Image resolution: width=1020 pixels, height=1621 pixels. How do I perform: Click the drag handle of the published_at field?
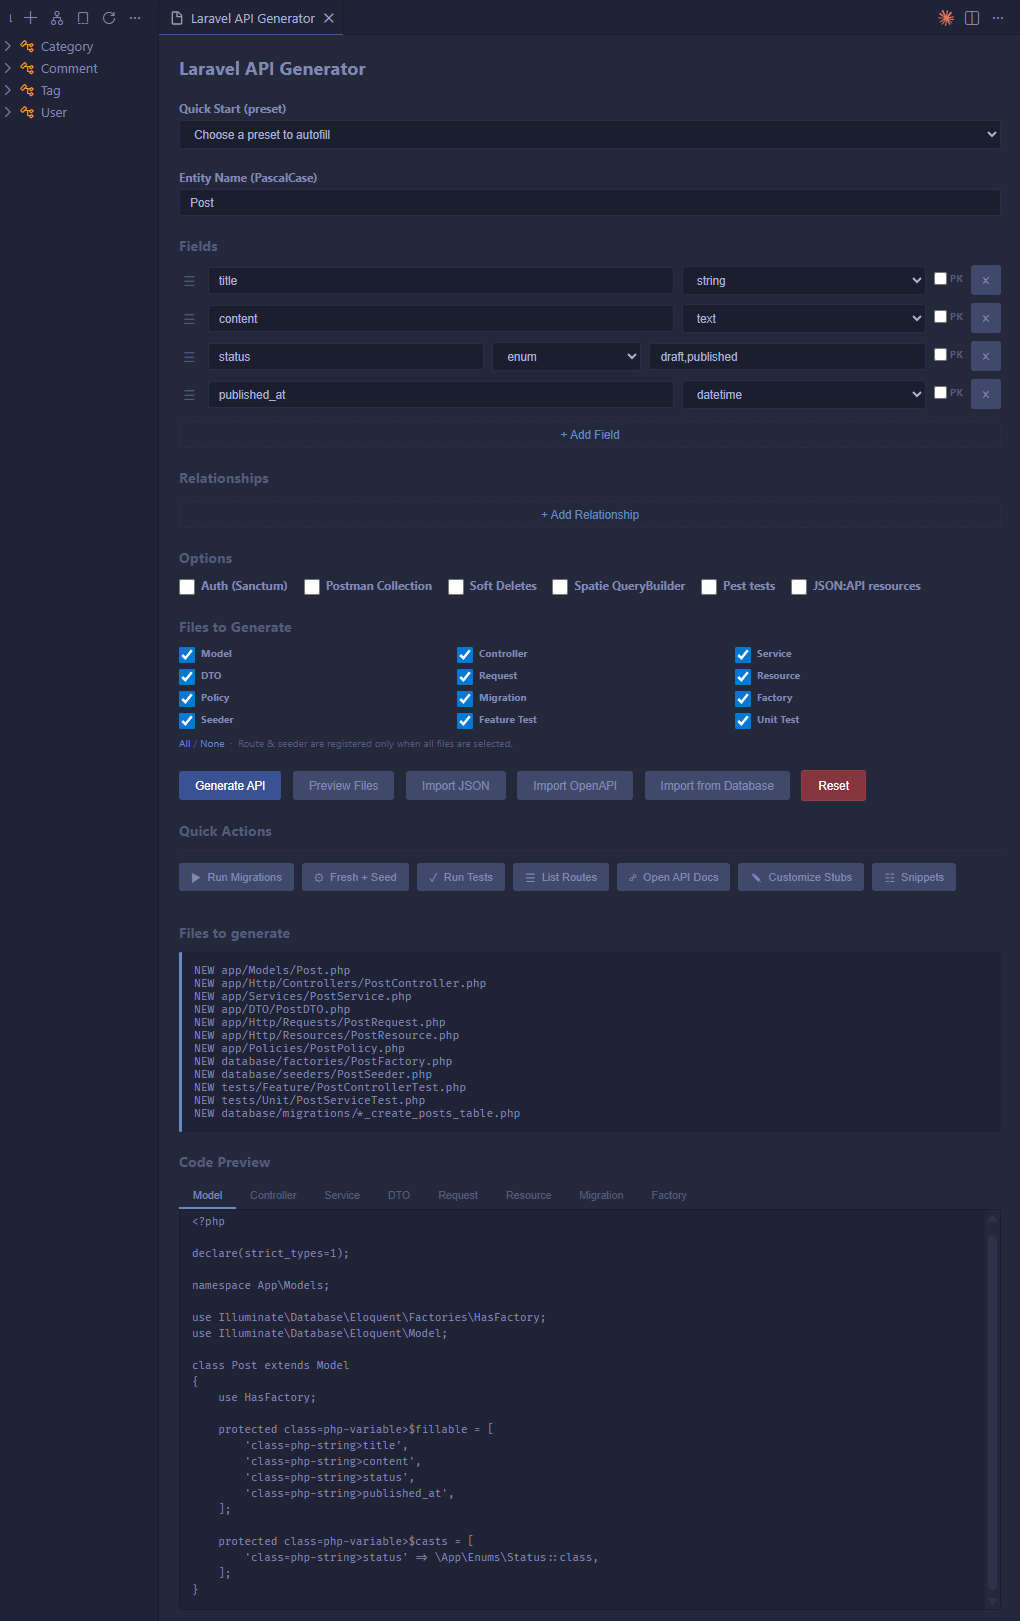coord(189,395)
